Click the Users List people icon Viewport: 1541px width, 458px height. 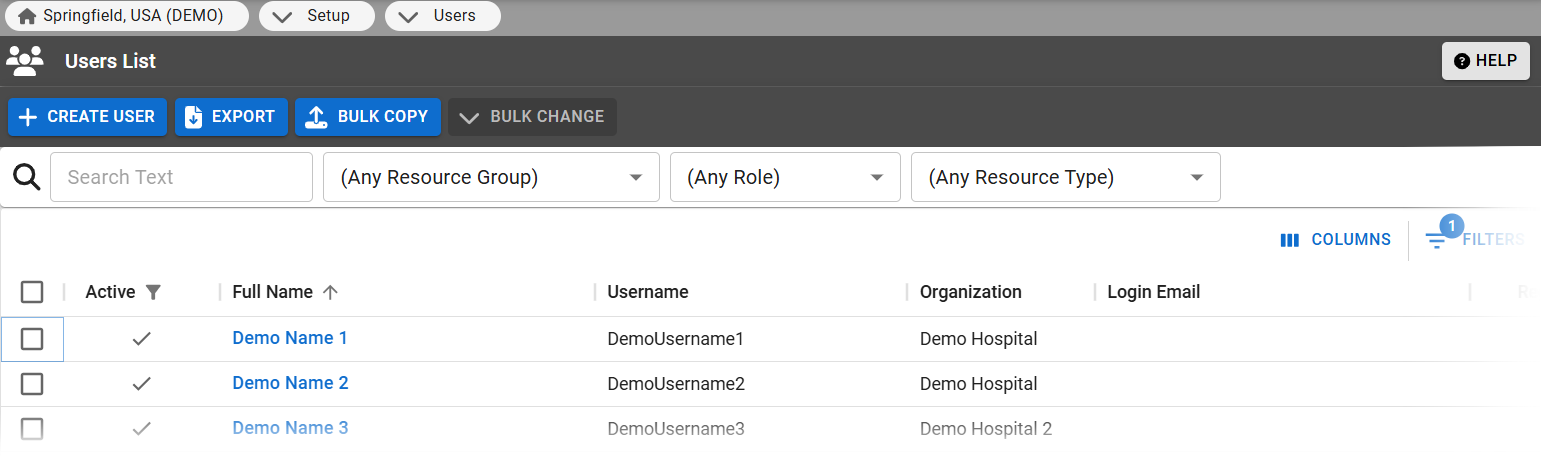[25, 61]
